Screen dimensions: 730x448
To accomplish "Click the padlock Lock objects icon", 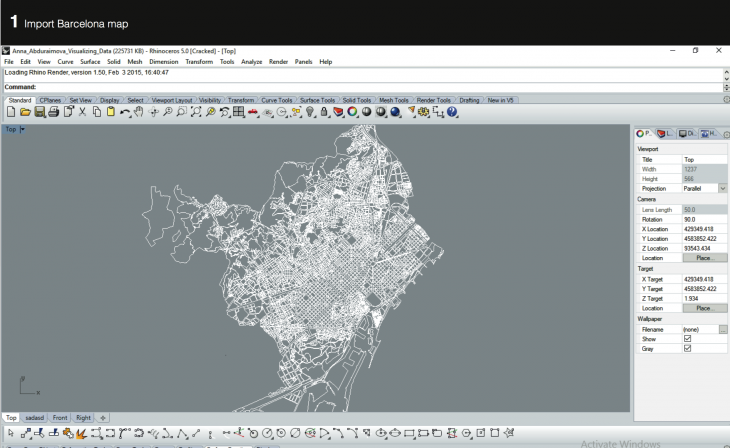I will coord(324,112).
